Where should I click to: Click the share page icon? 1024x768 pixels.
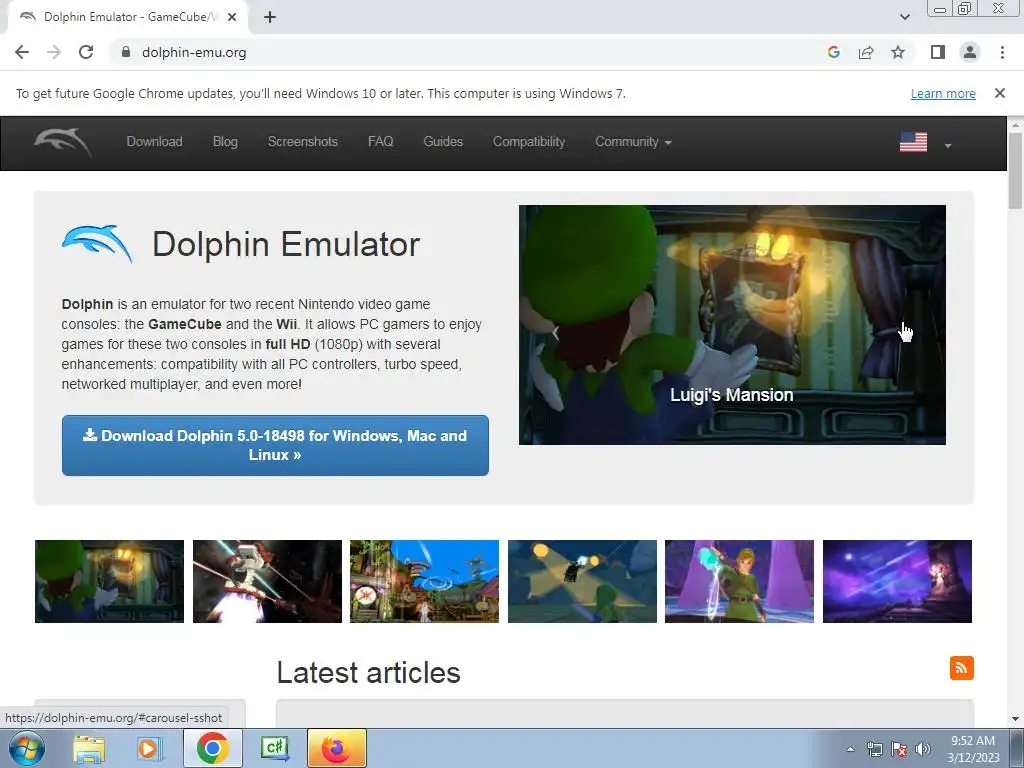click(x=866, y=52)
